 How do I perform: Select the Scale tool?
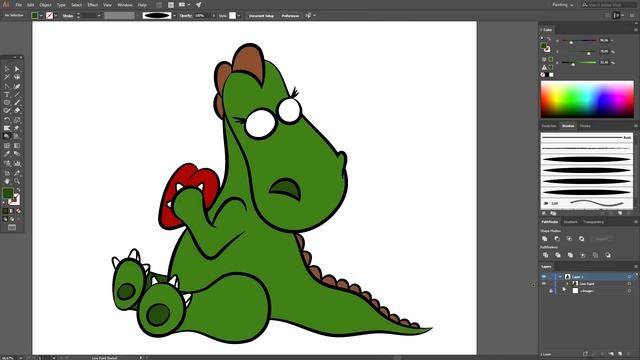pos(17,120)
